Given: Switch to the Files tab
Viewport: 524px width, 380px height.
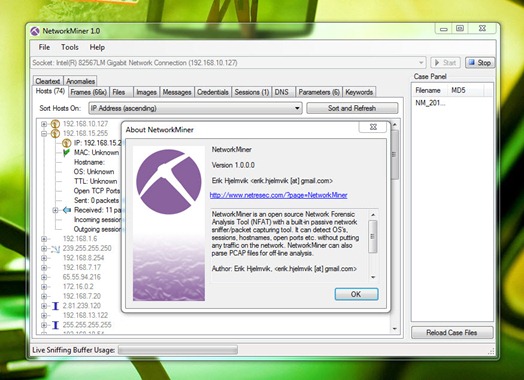Looking at the screenshot, I should pos(121,92).
